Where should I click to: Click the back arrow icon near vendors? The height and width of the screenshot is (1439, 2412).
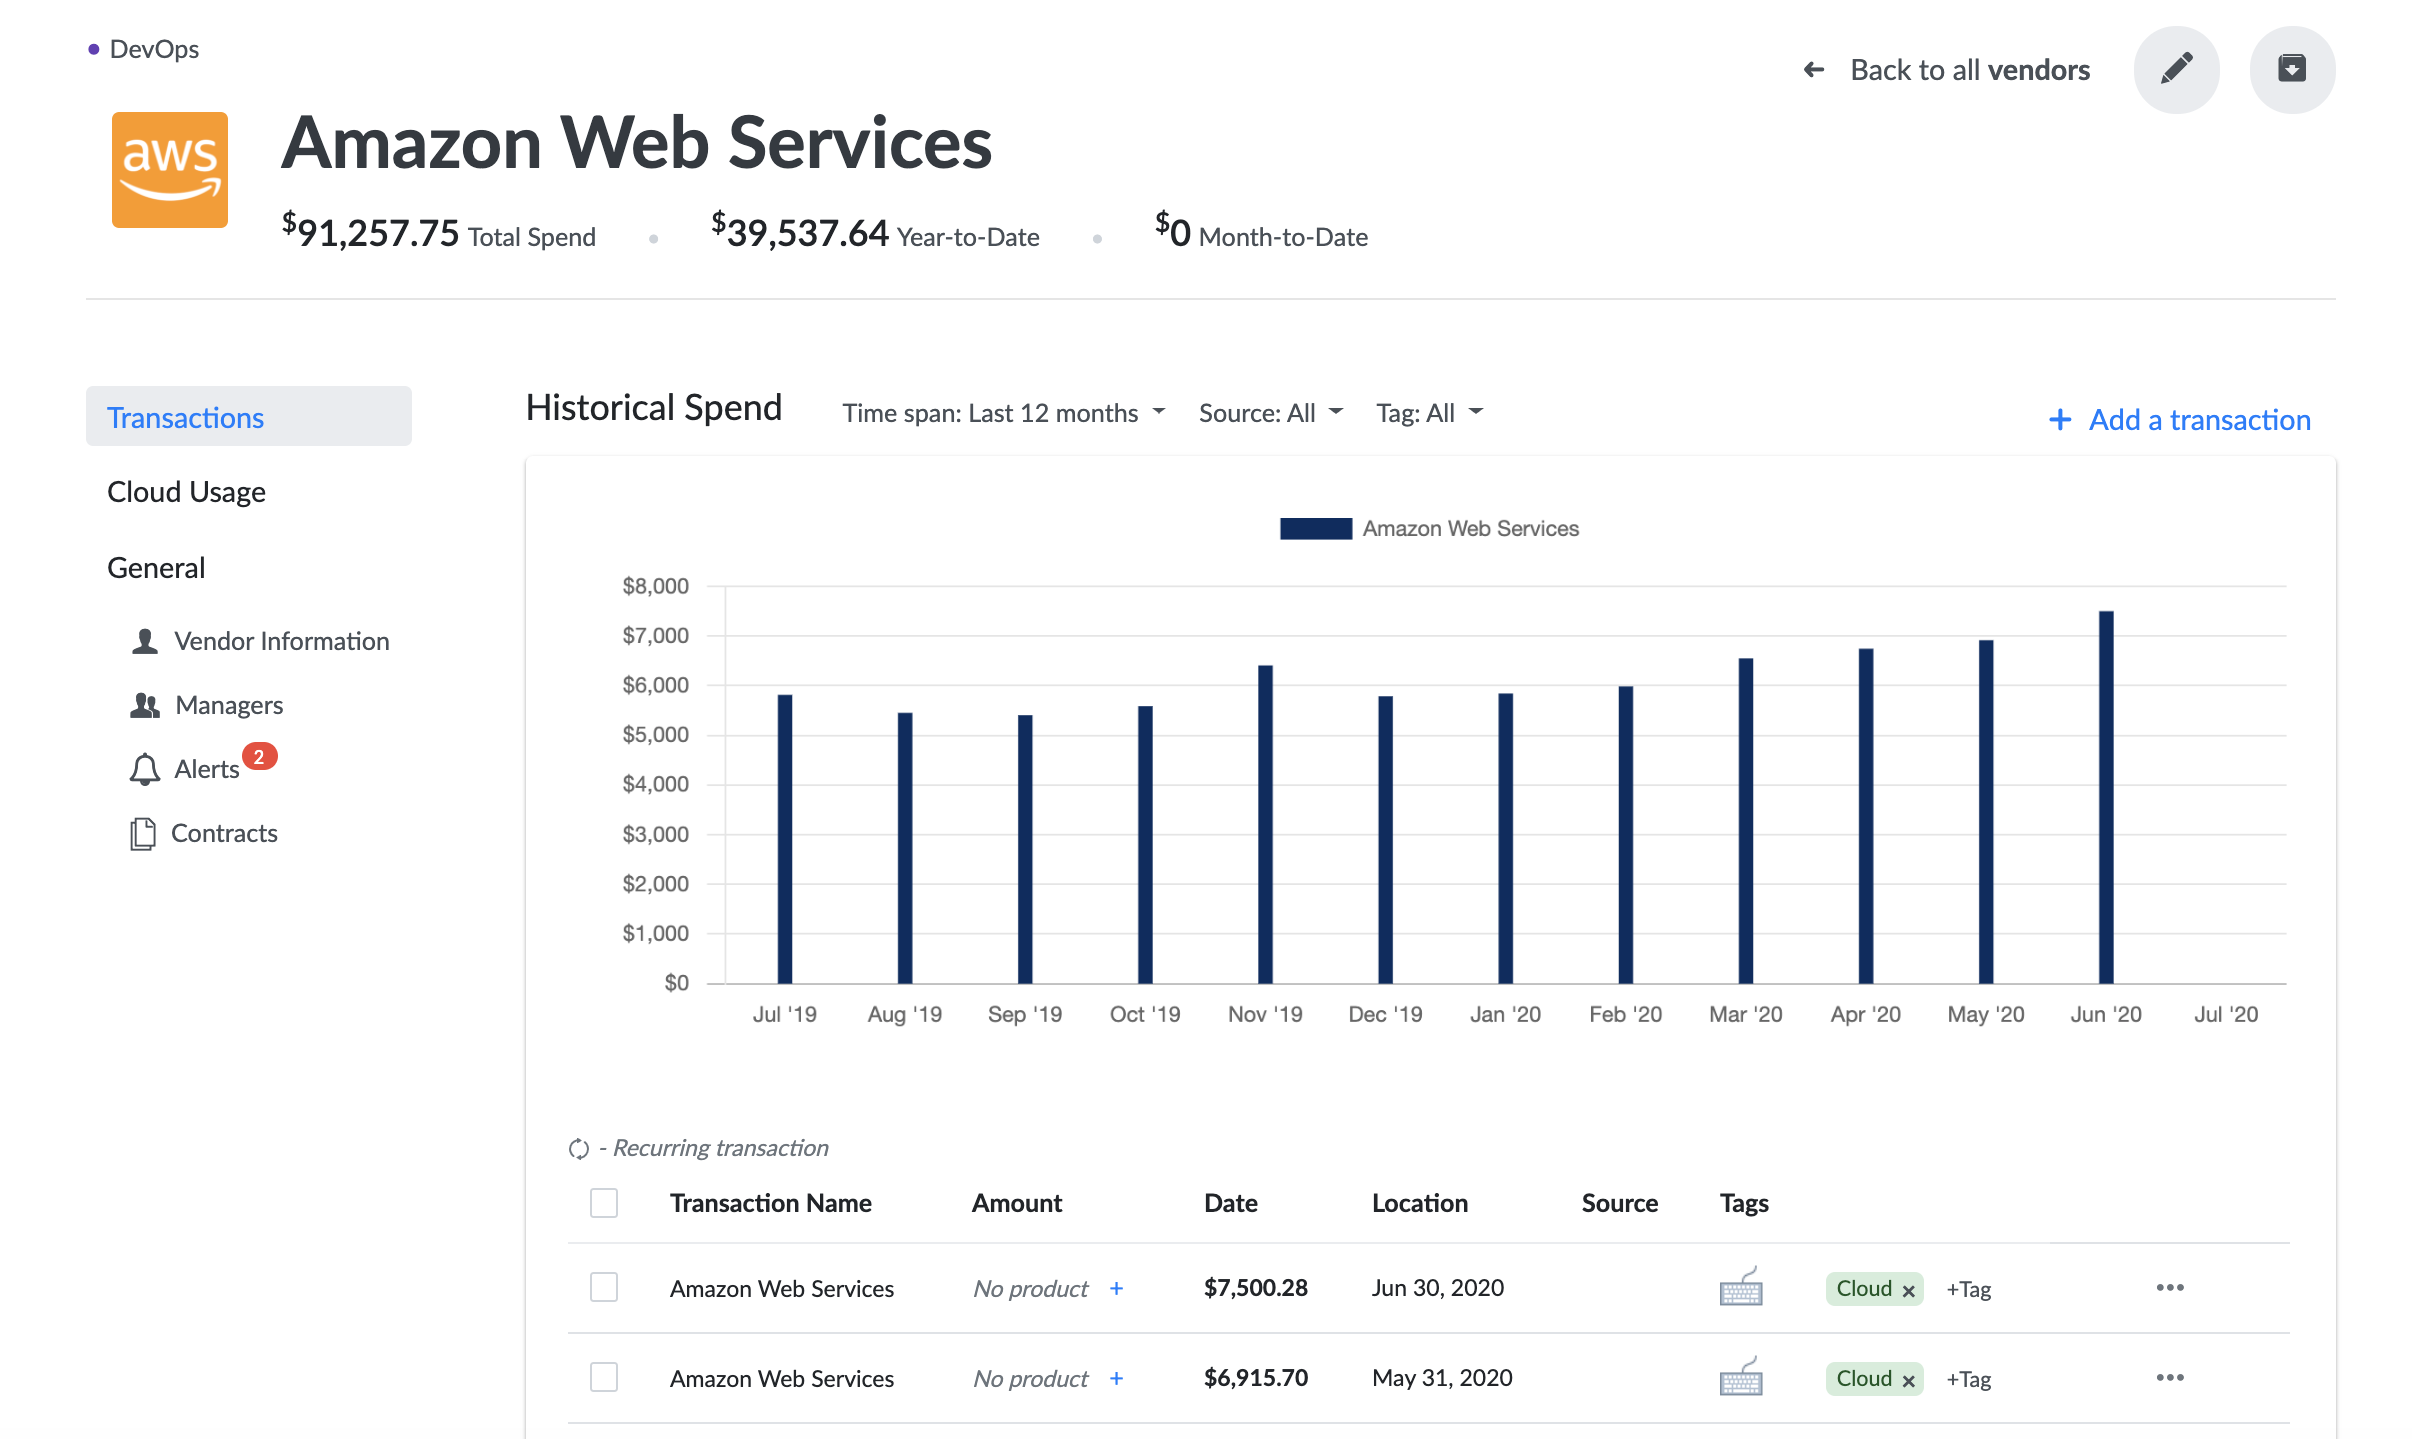click(x=1814, y=70)
